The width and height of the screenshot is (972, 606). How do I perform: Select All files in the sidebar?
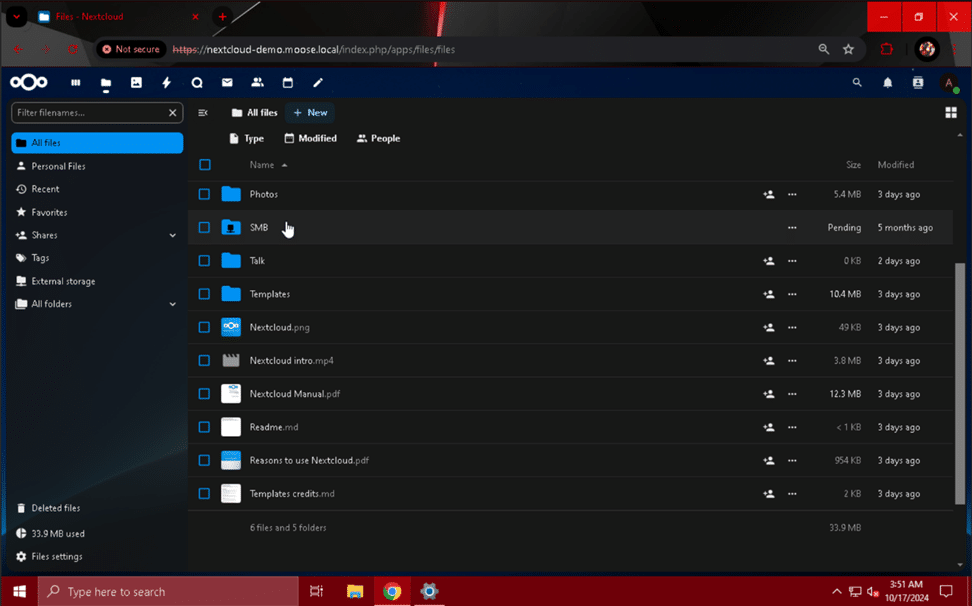[x=97, y=143]
